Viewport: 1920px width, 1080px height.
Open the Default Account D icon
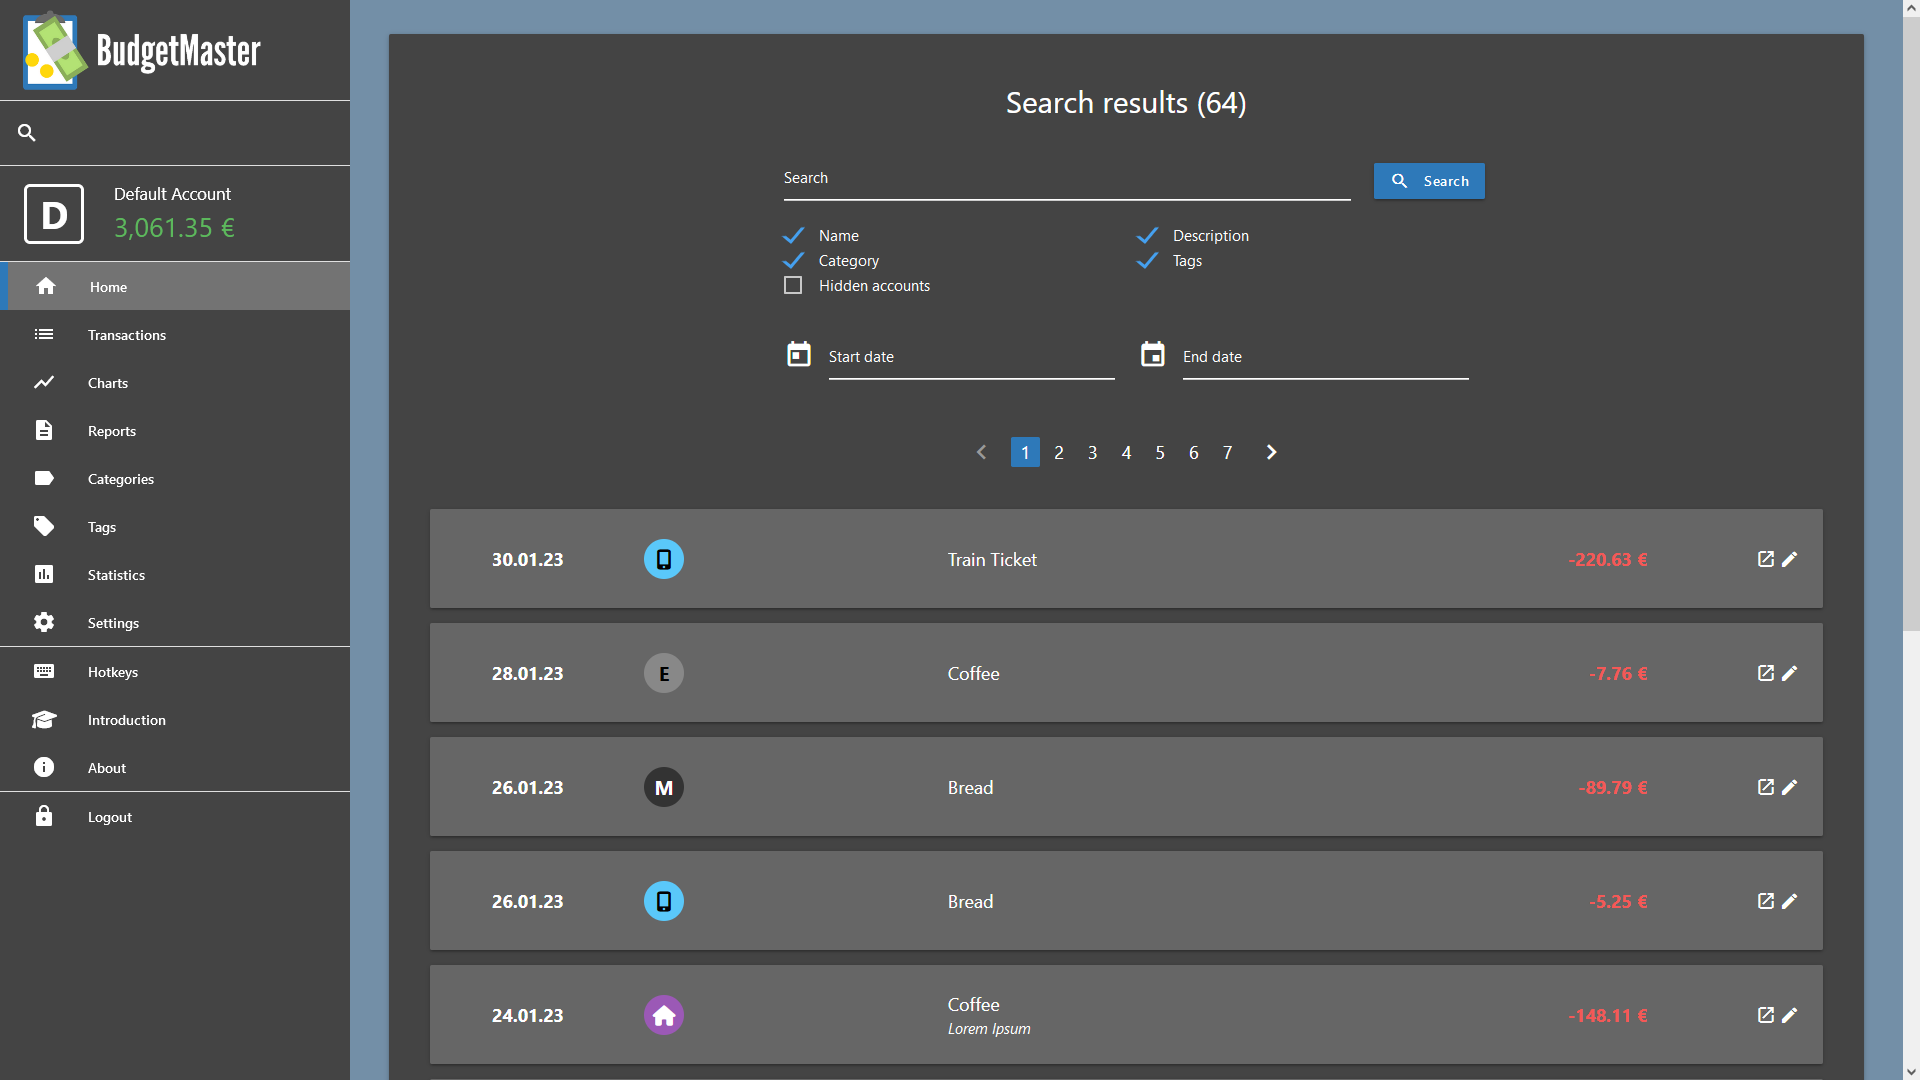point(54,214)
